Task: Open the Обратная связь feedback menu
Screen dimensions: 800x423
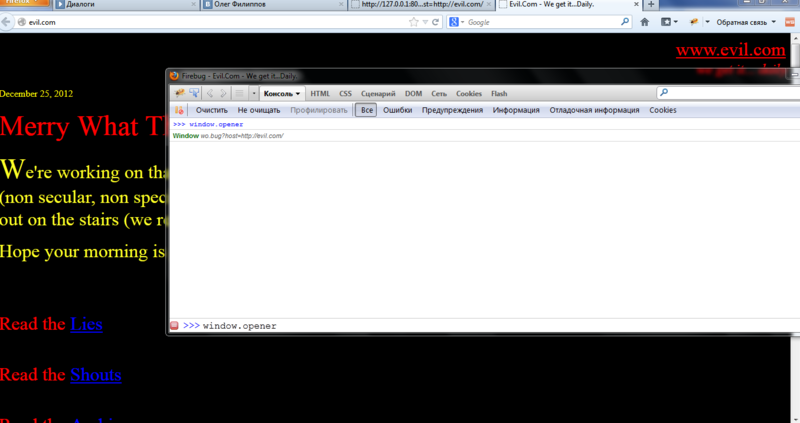Action: [746, 22]
